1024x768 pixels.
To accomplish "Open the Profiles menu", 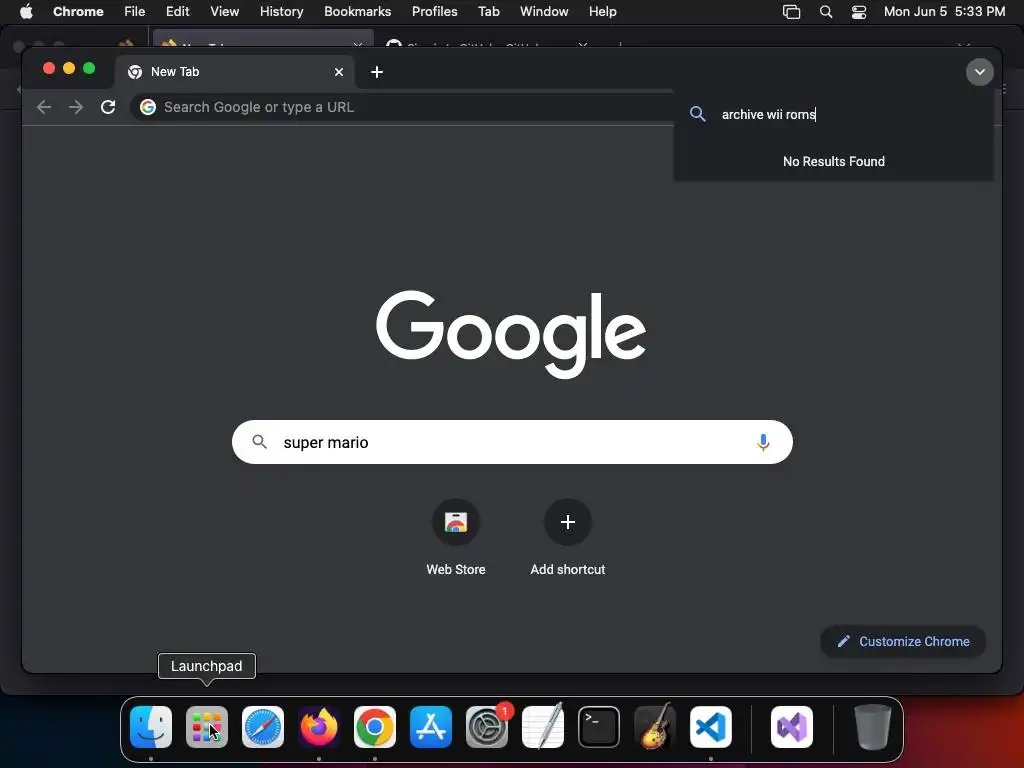I will click(434, 12).
